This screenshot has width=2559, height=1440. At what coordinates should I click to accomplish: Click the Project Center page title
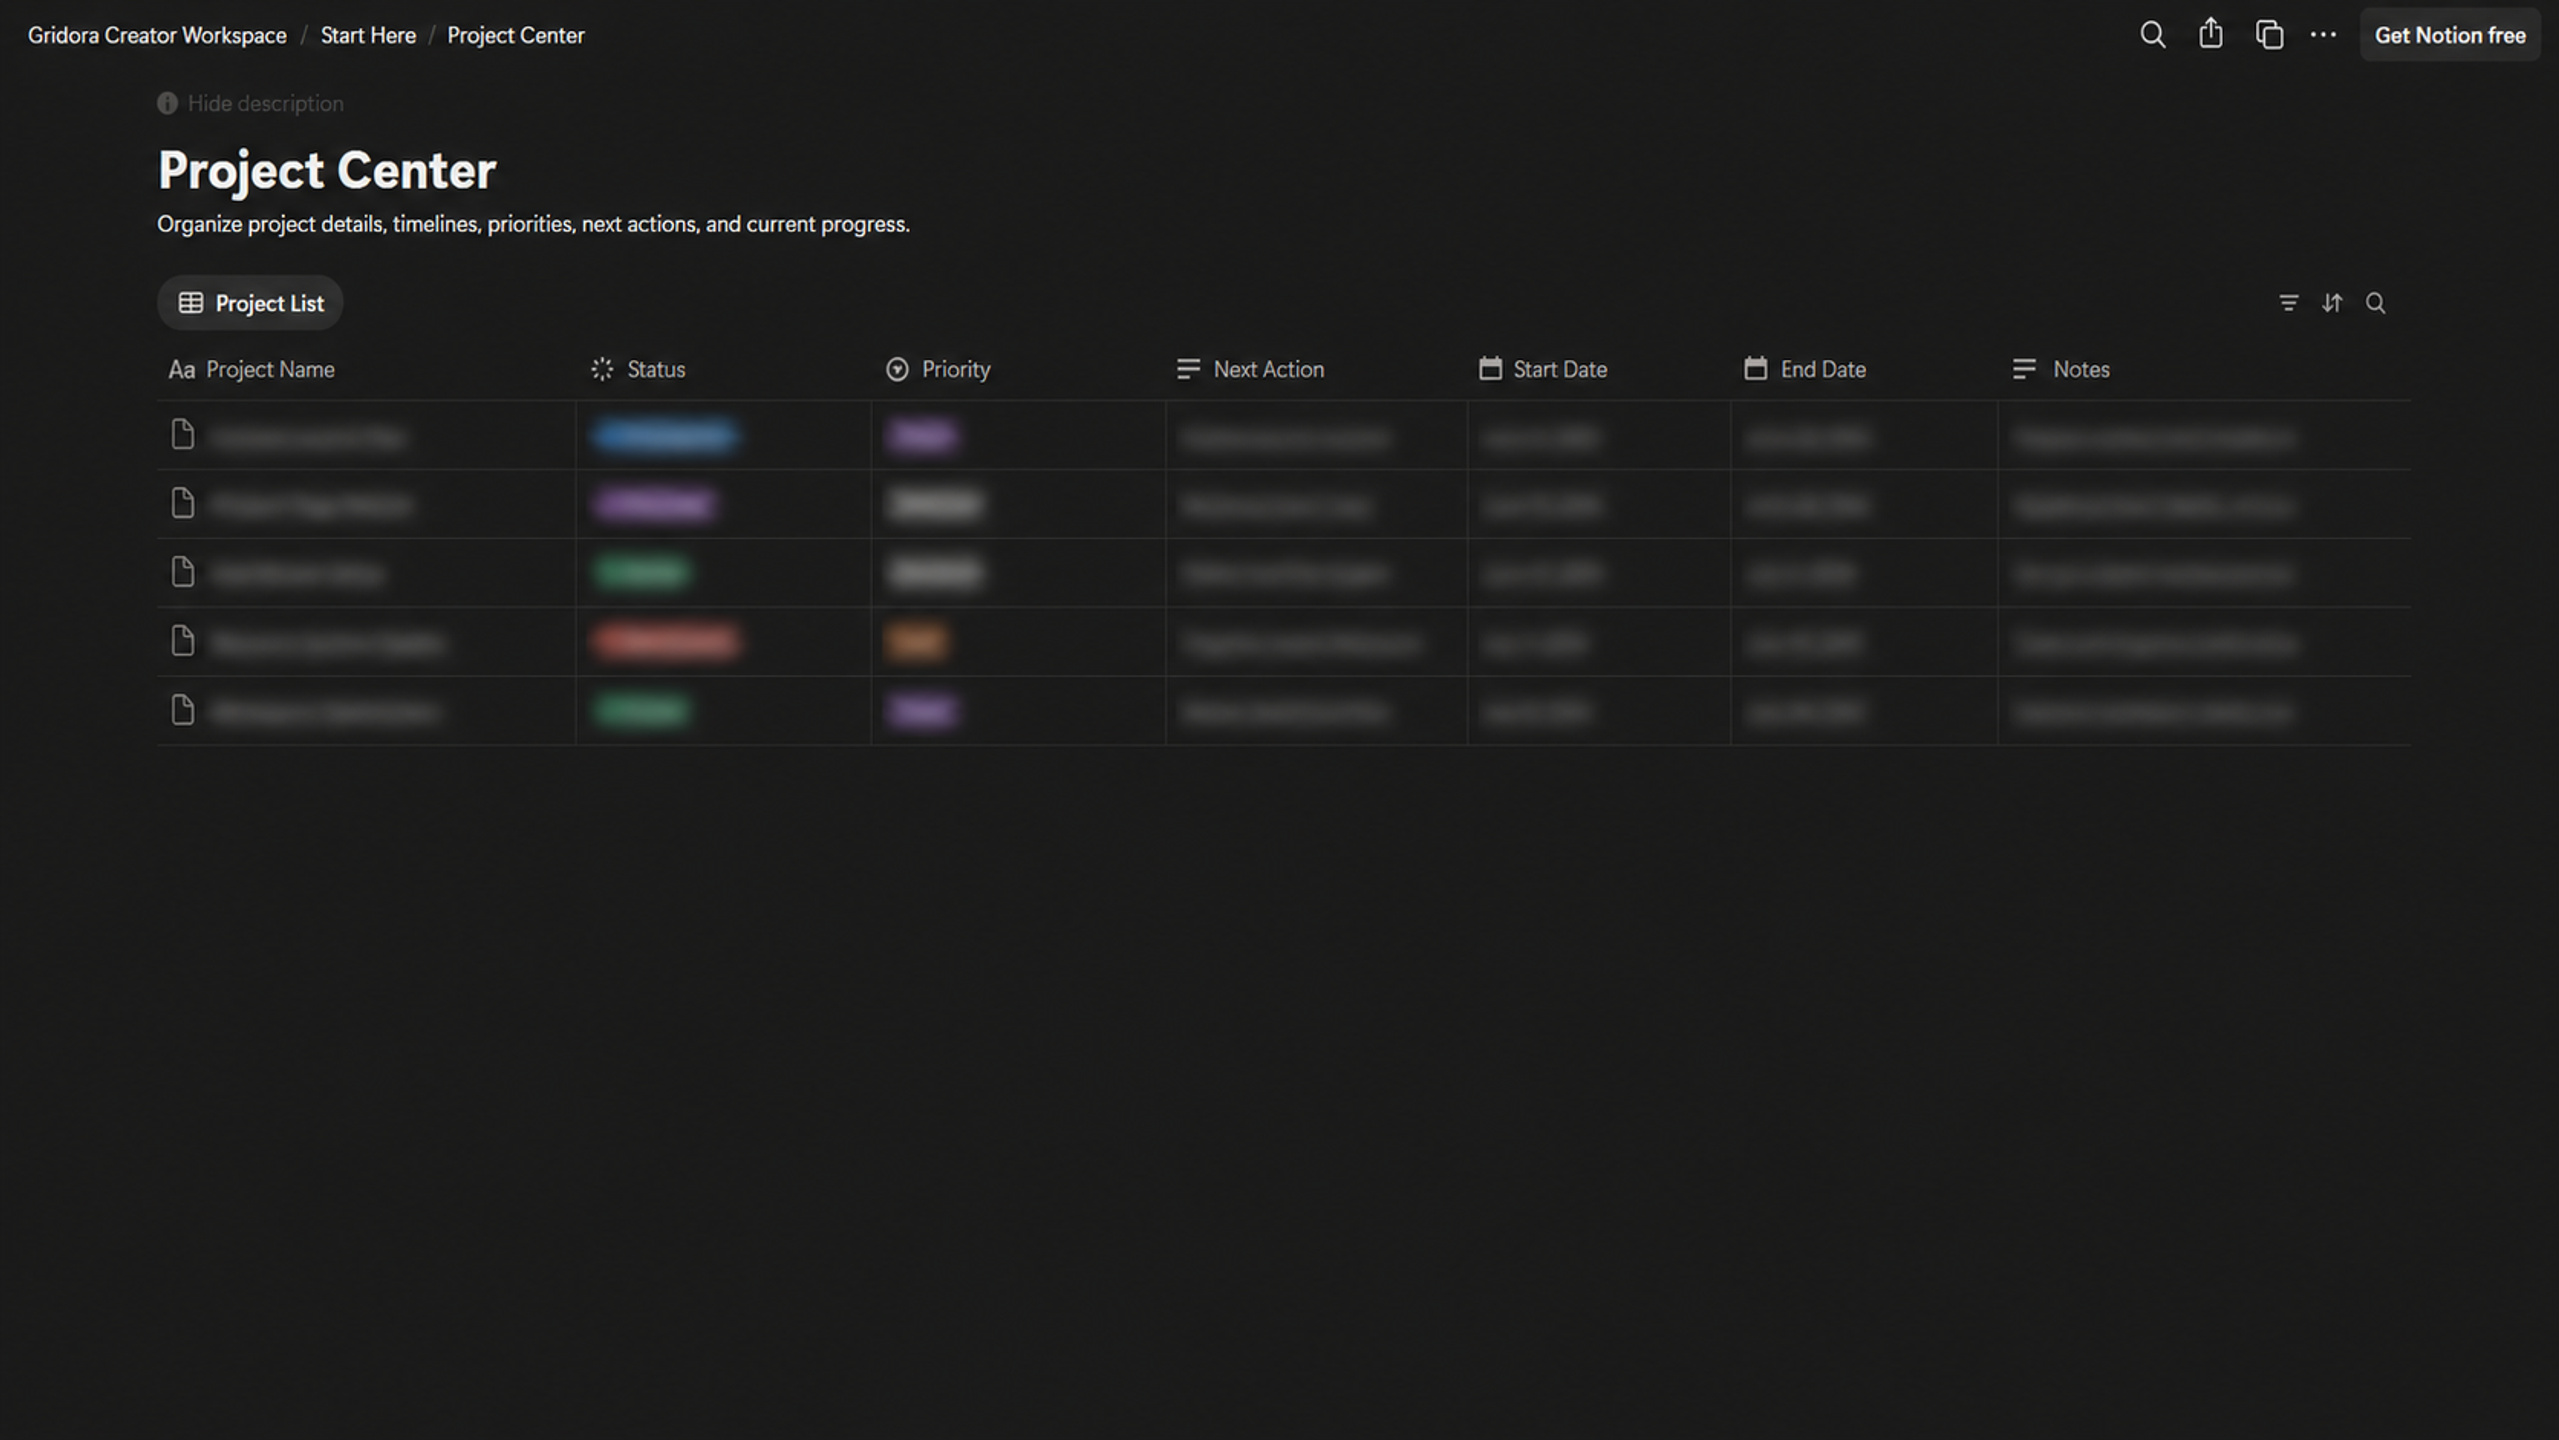click(x=327, y=170)
